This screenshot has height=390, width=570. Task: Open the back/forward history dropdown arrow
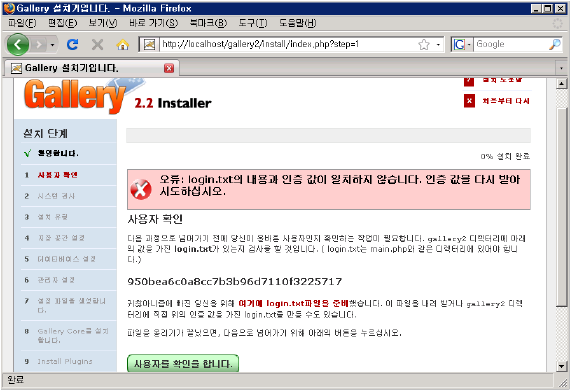[52, 45]
